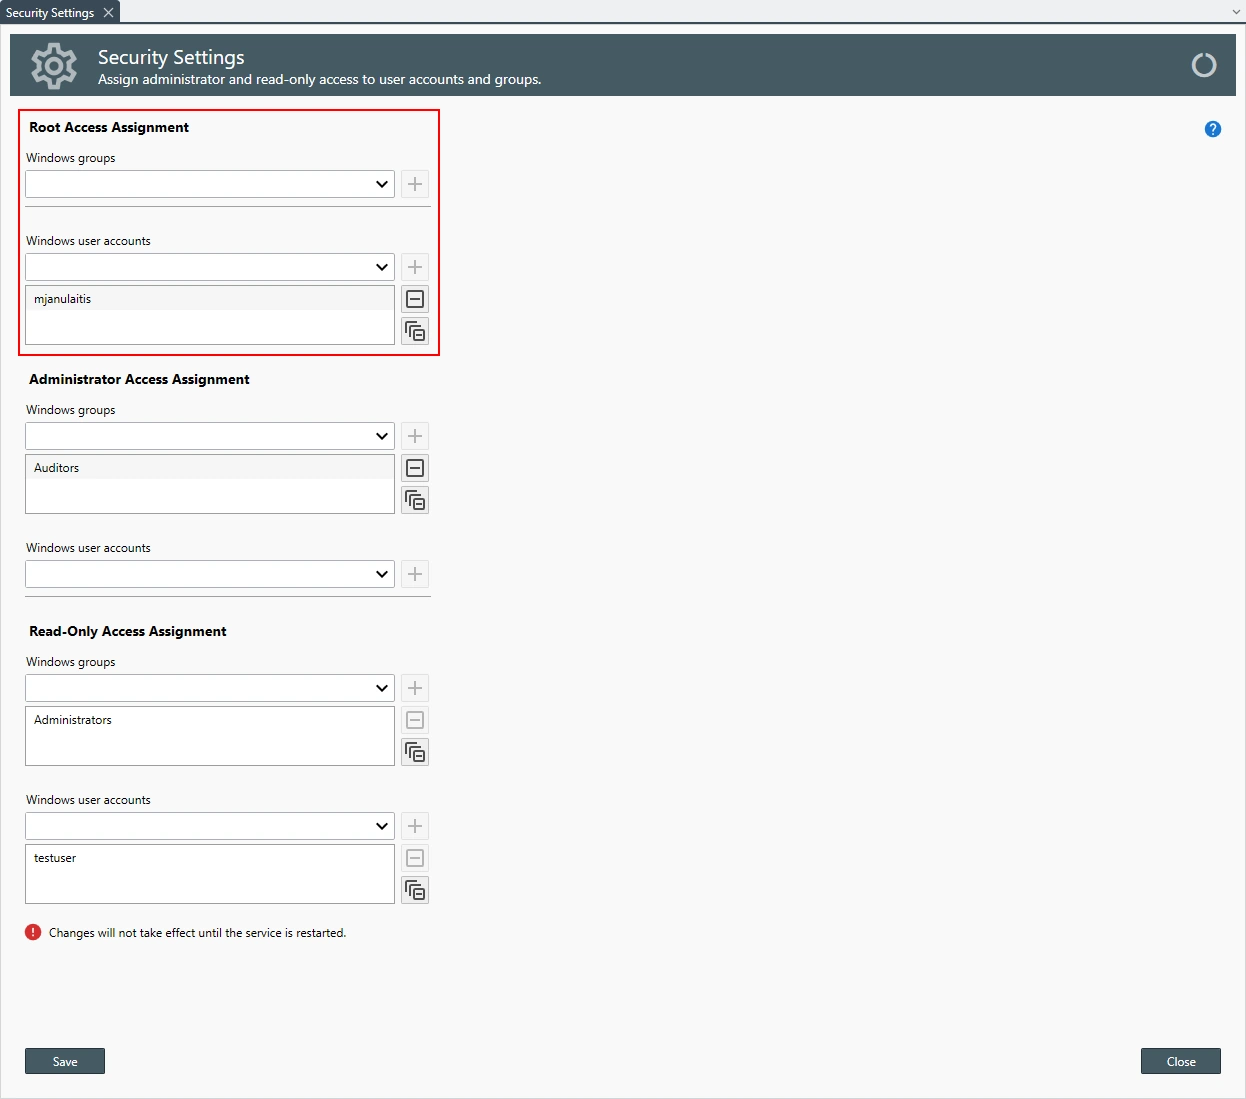This screenshot has width=1246, height=1099.
Task: Close the Security Settings tab with X
Action: (x=108, y=12)
